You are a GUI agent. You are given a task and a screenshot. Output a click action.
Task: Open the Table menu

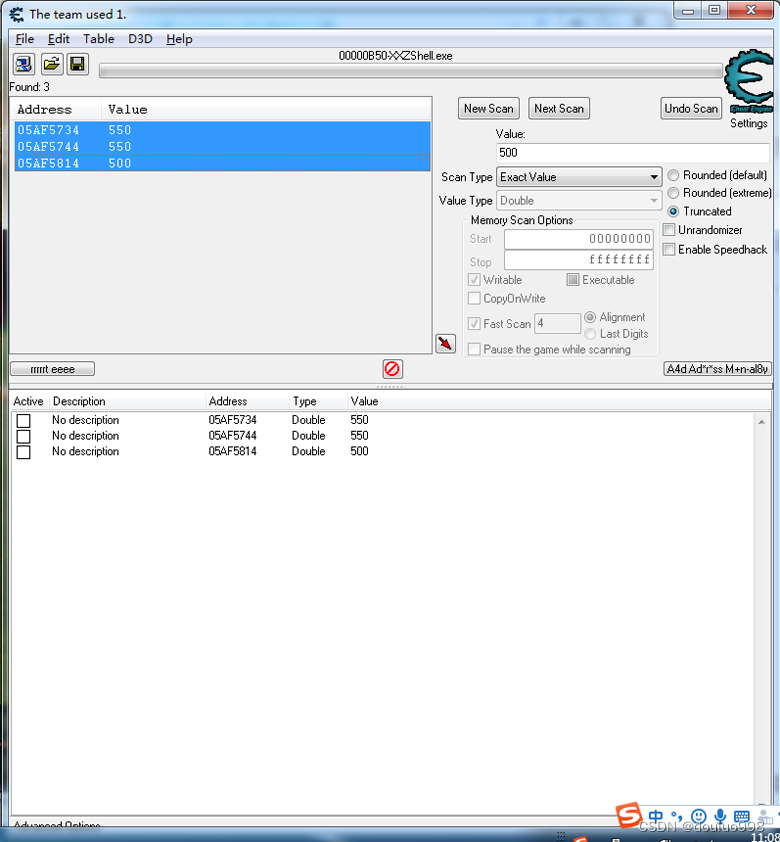[99, 39]
